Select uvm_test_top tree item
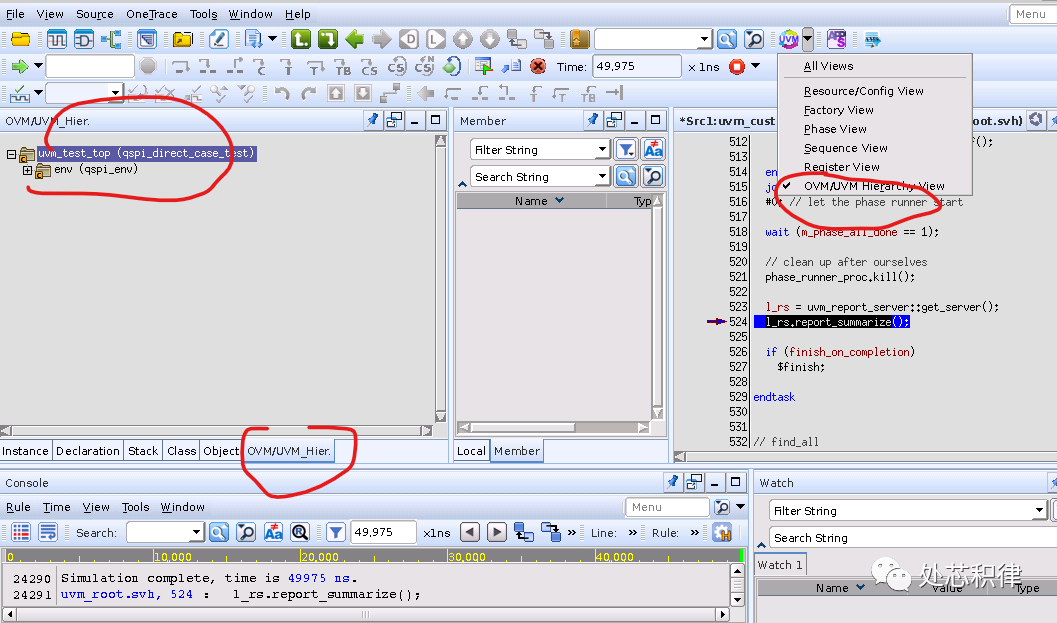 146,153
